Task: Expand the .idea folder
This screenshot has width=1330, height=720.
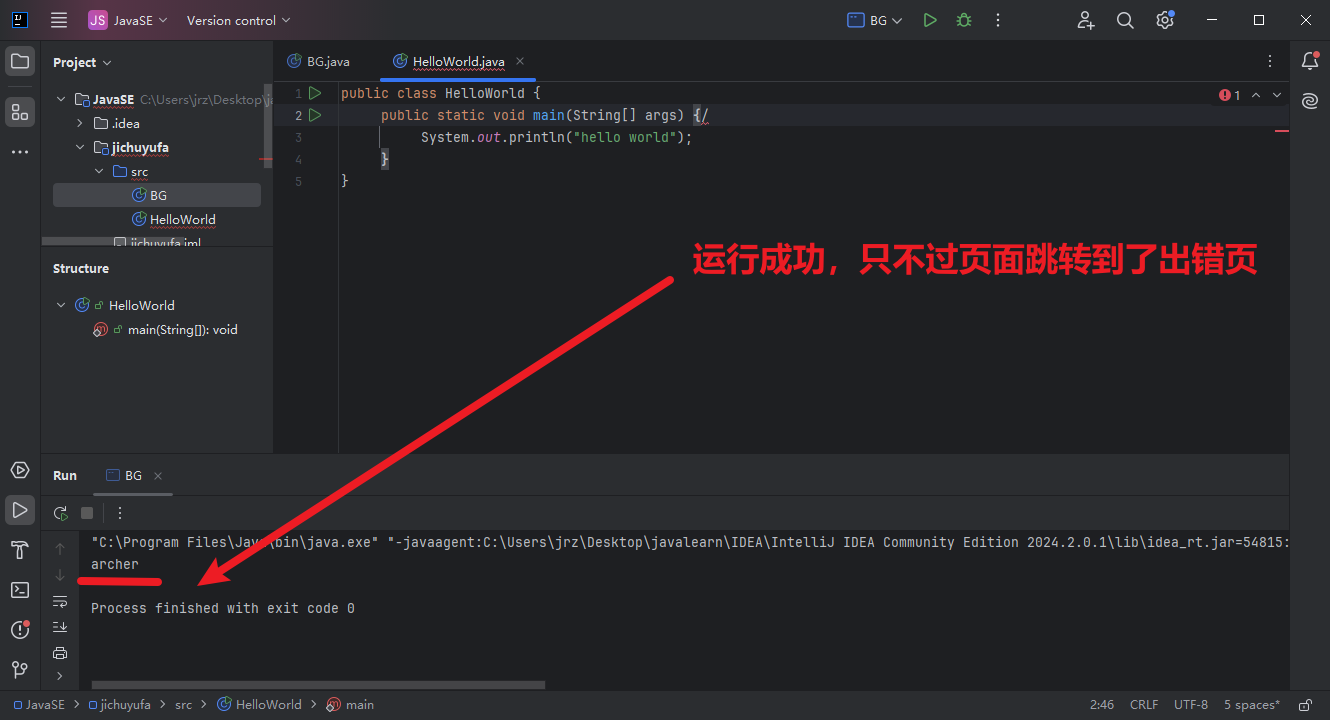Action: pyautogui.click(x=80, y=123)
